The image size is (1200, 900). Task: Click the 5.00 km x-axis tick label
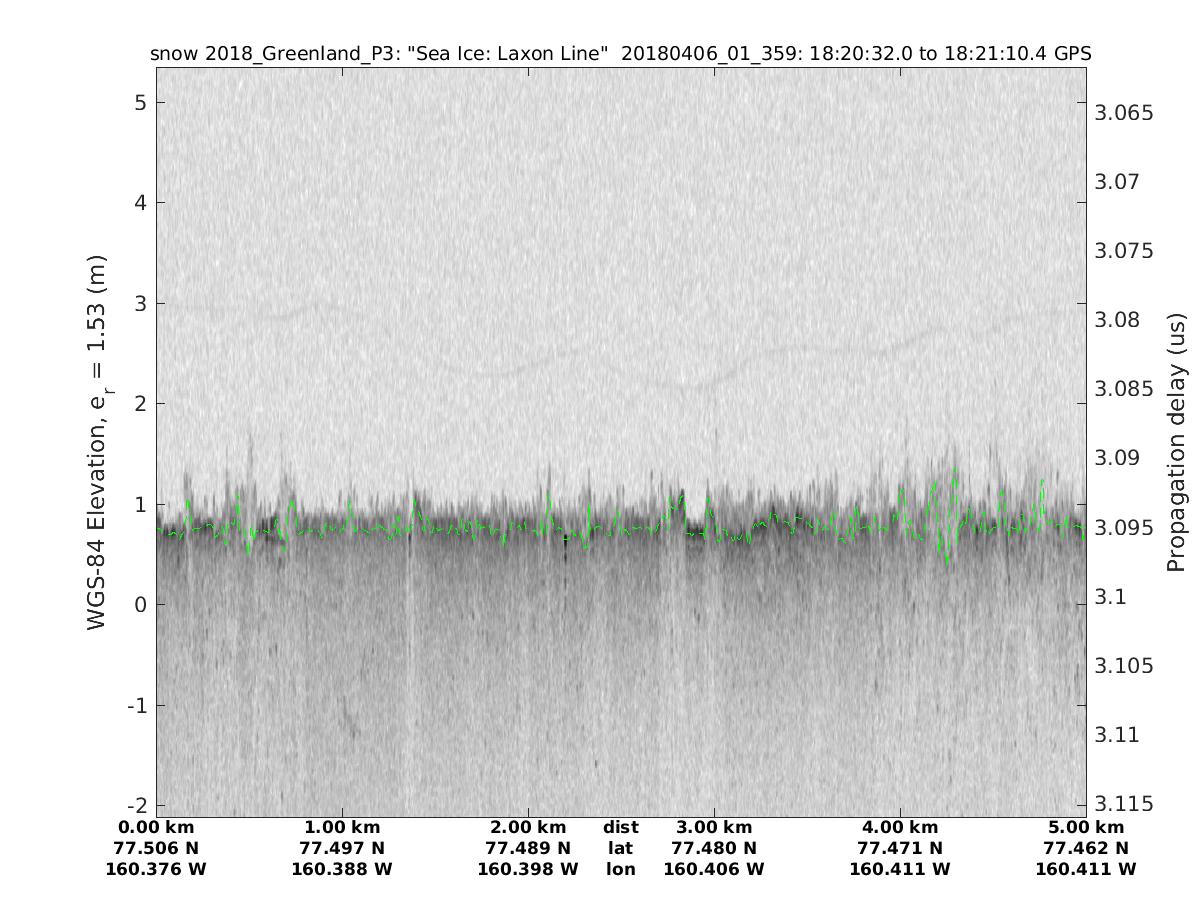tap(1086, 827)
